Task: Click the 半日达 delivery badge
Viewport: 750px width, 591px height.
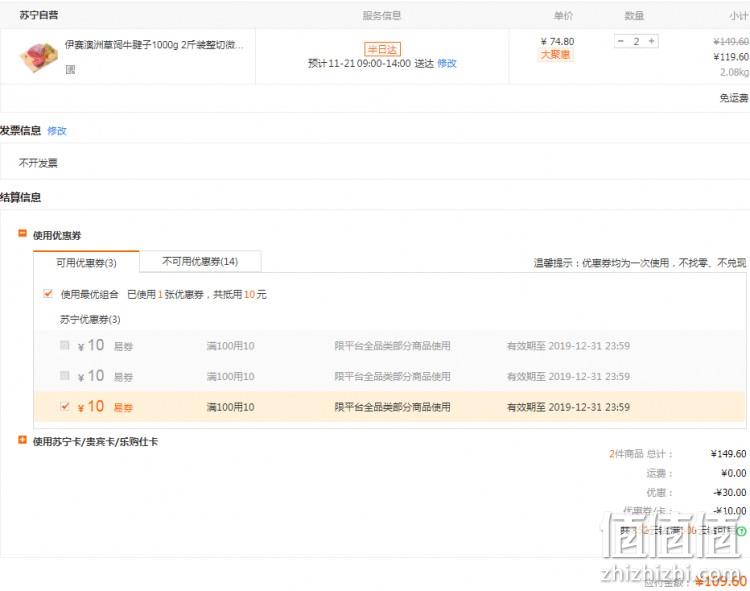Action: 382,49
